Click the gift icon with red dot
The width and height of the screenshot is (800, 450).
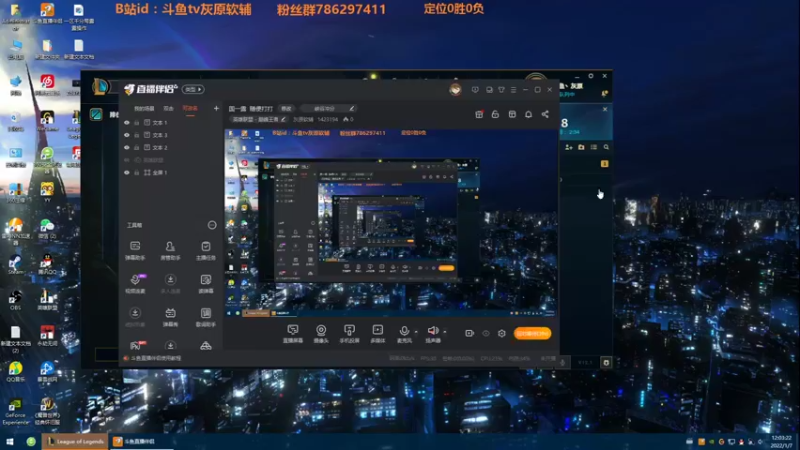click(479, 114)
